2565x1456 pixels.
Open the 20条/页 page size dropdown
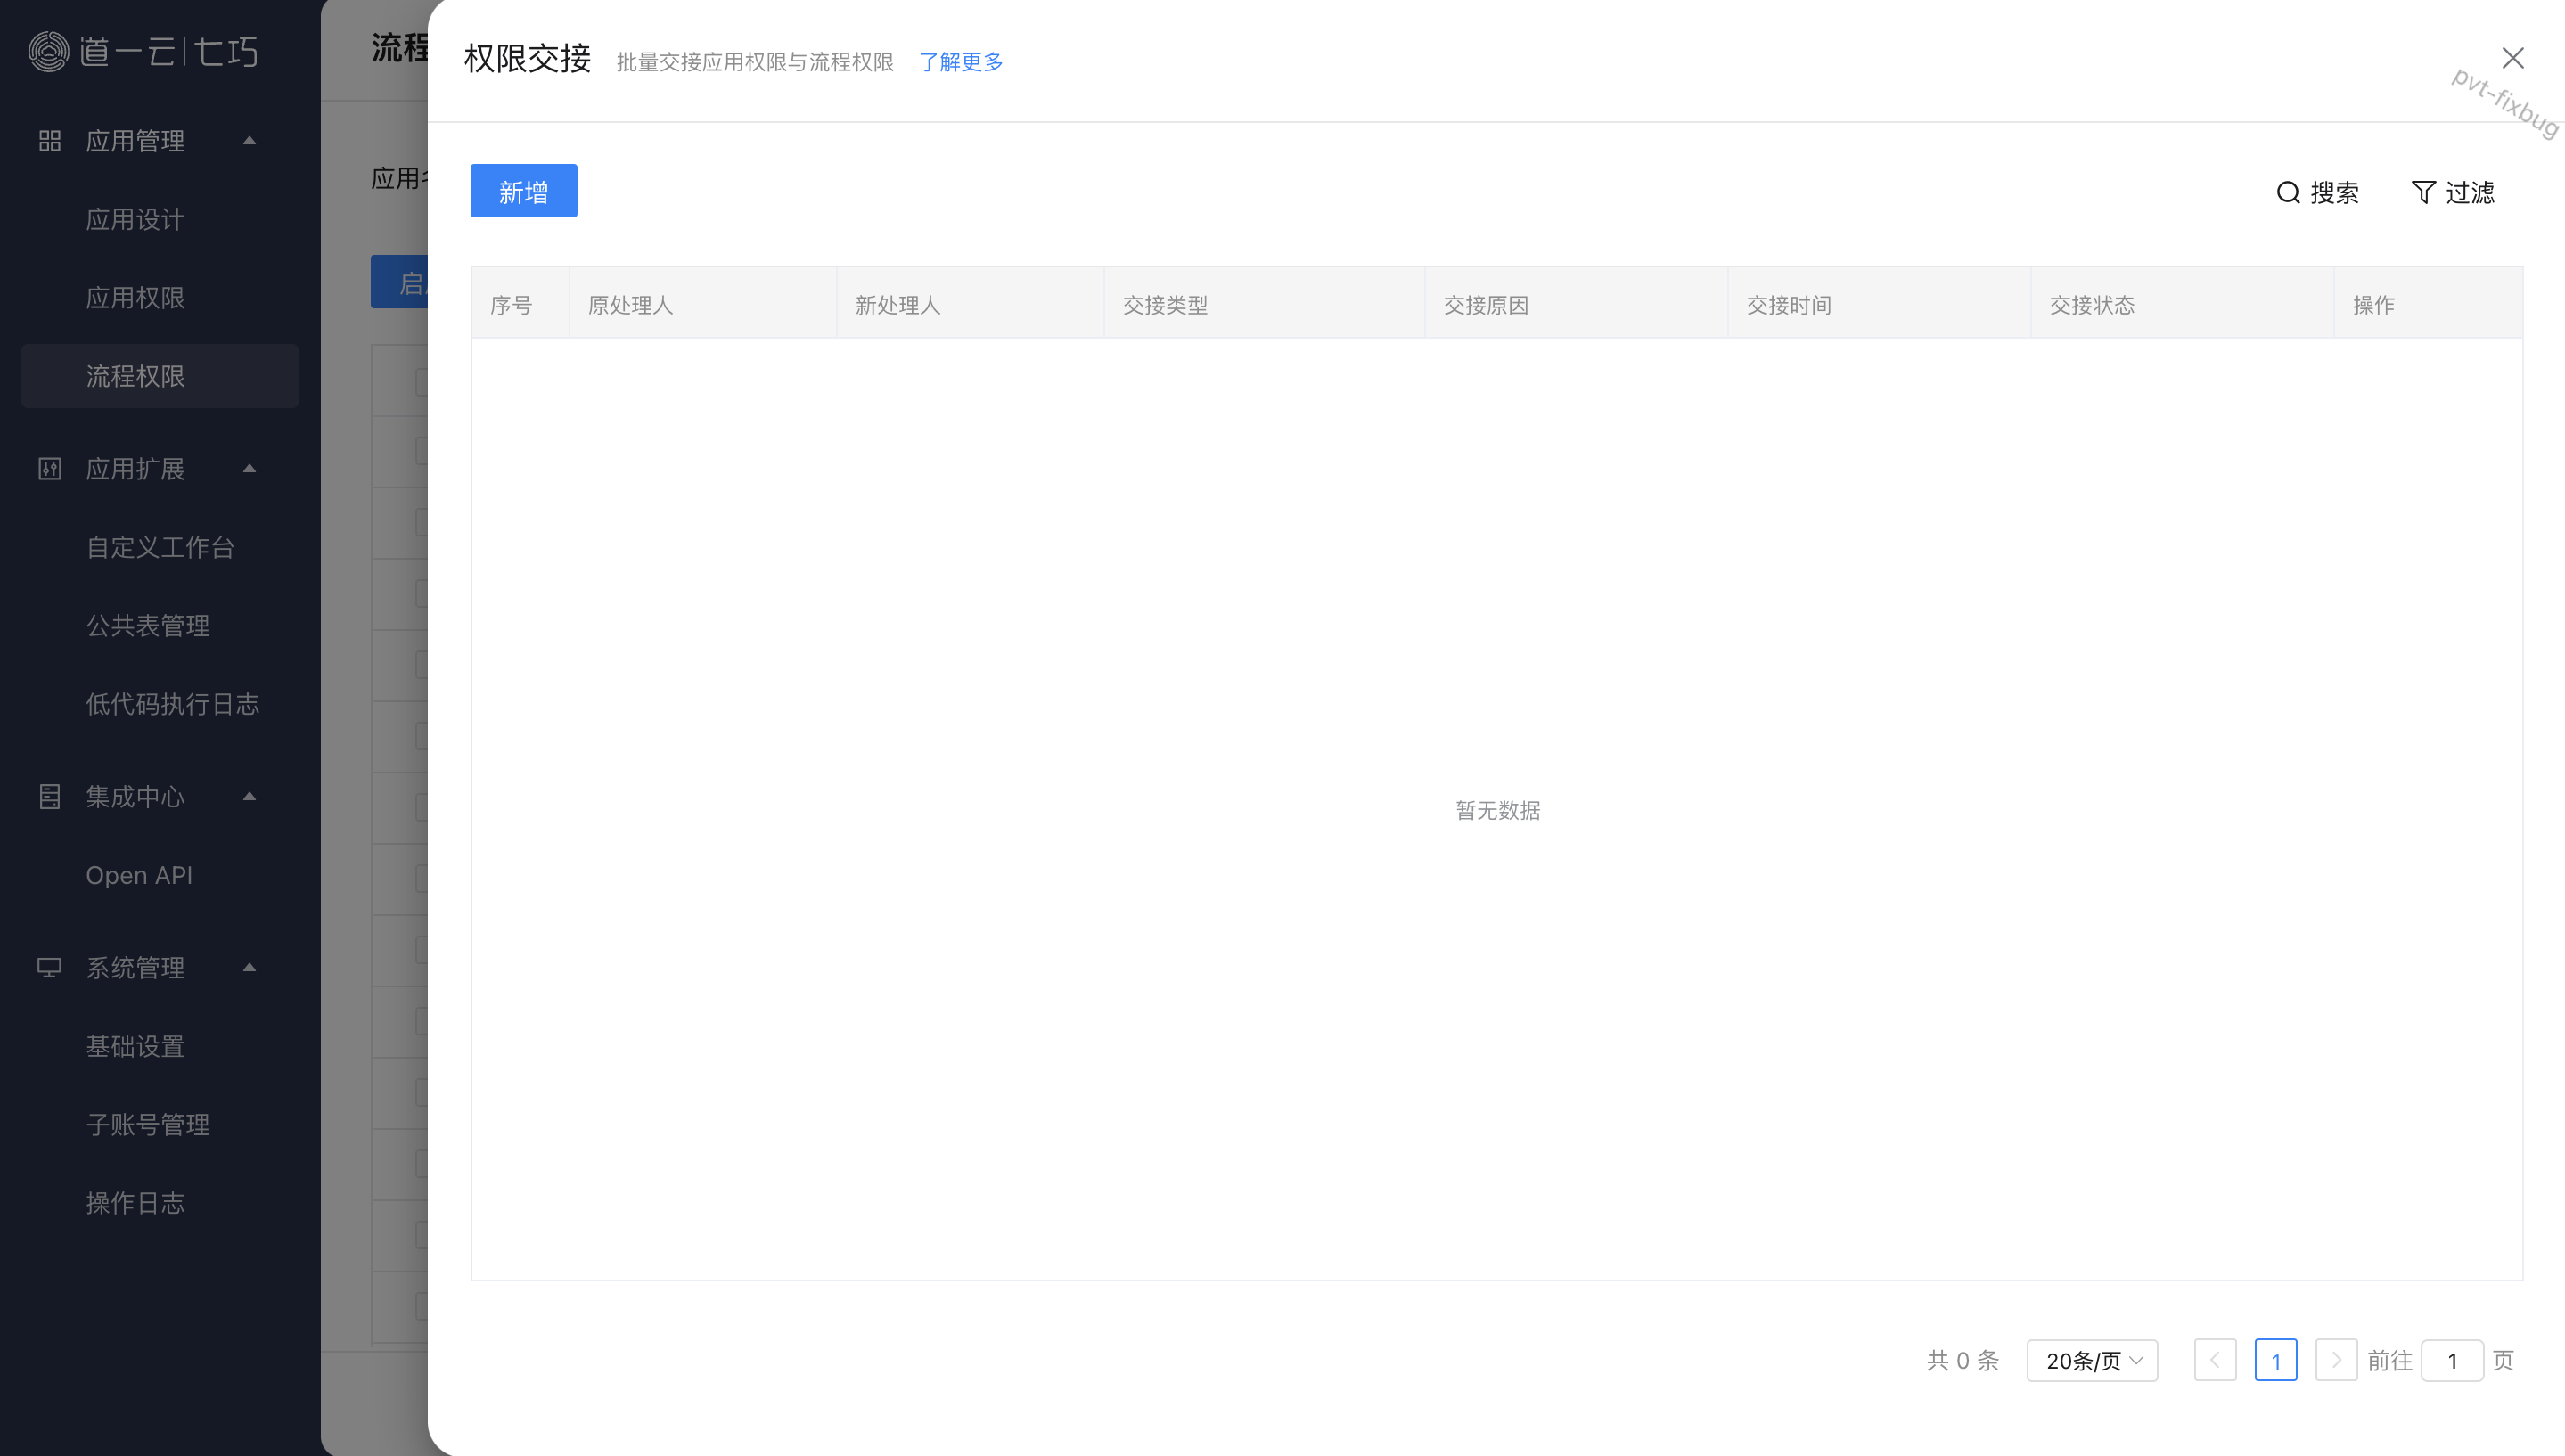(x=2092, y=1360)
